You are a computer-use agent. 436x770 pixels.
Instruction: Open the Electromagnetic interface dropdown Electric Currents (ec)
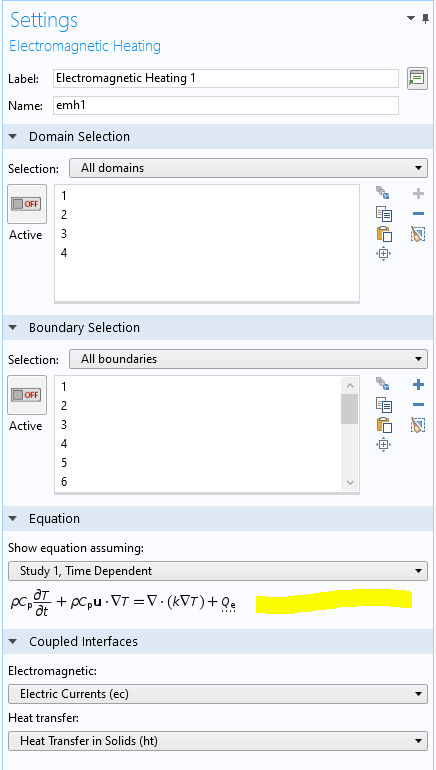point(218,694)
